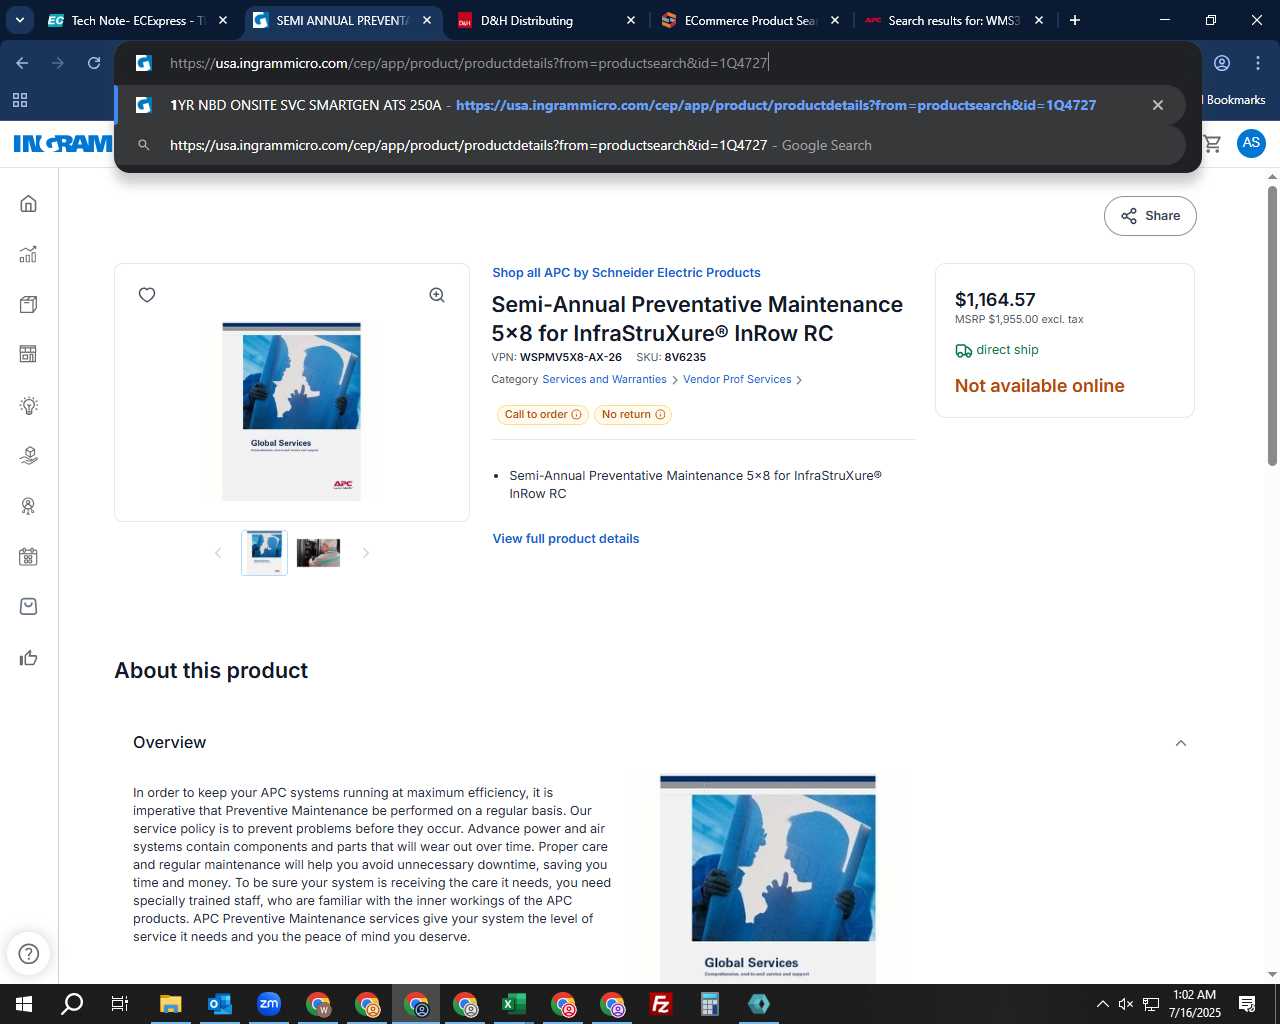The image size is (1280, 1024).
Task: Open the hand-holding-box services icon in sidebar
Action: pos(28,456)
